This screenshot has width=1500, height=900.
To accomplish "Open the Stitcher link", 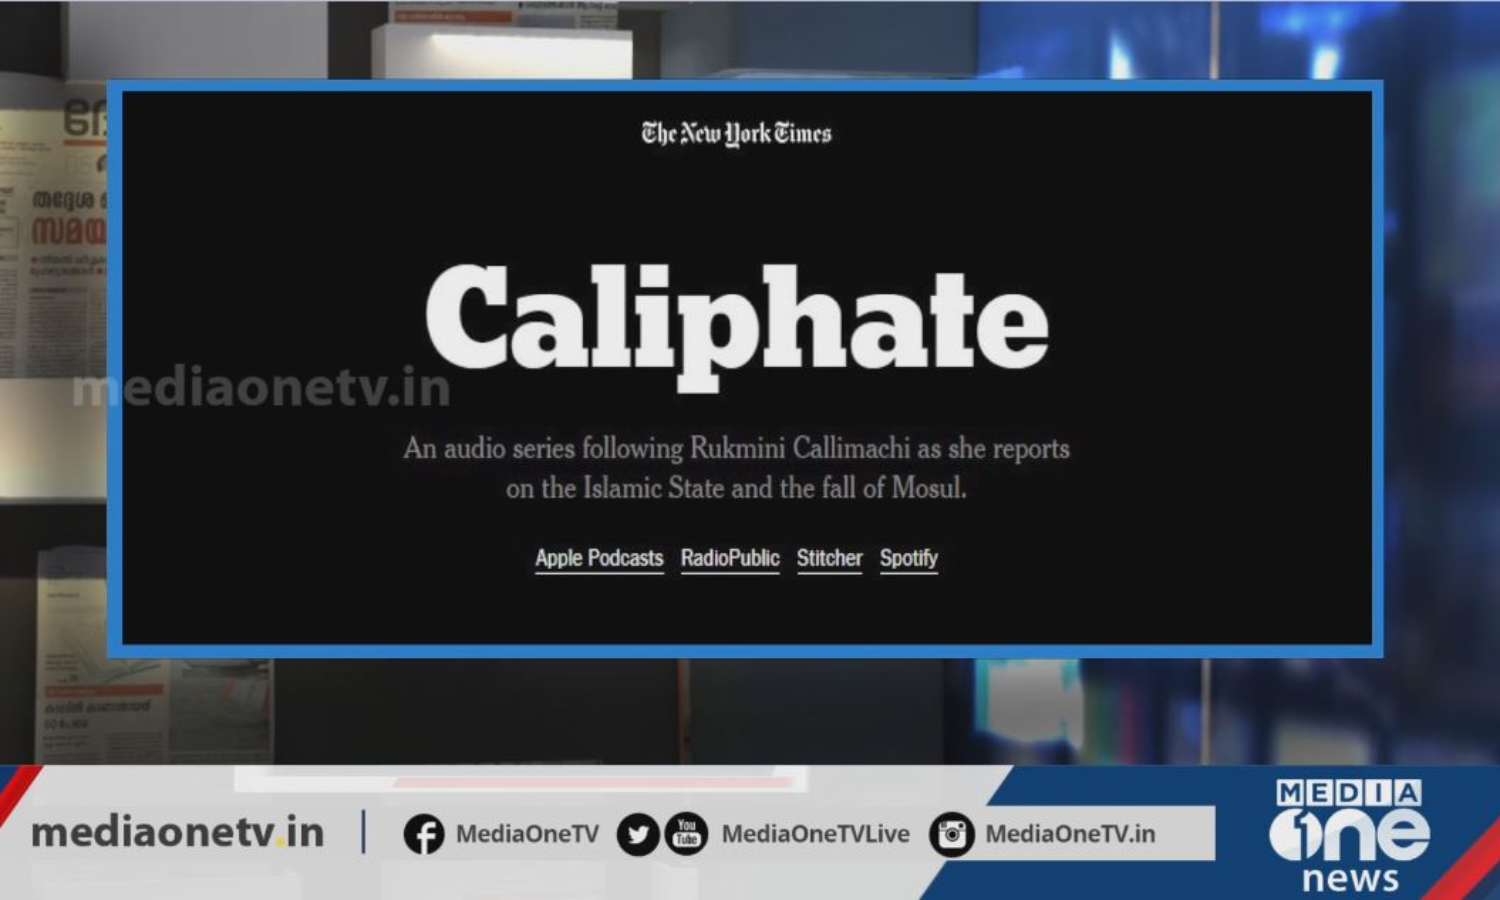I will [x=829, y=558].
